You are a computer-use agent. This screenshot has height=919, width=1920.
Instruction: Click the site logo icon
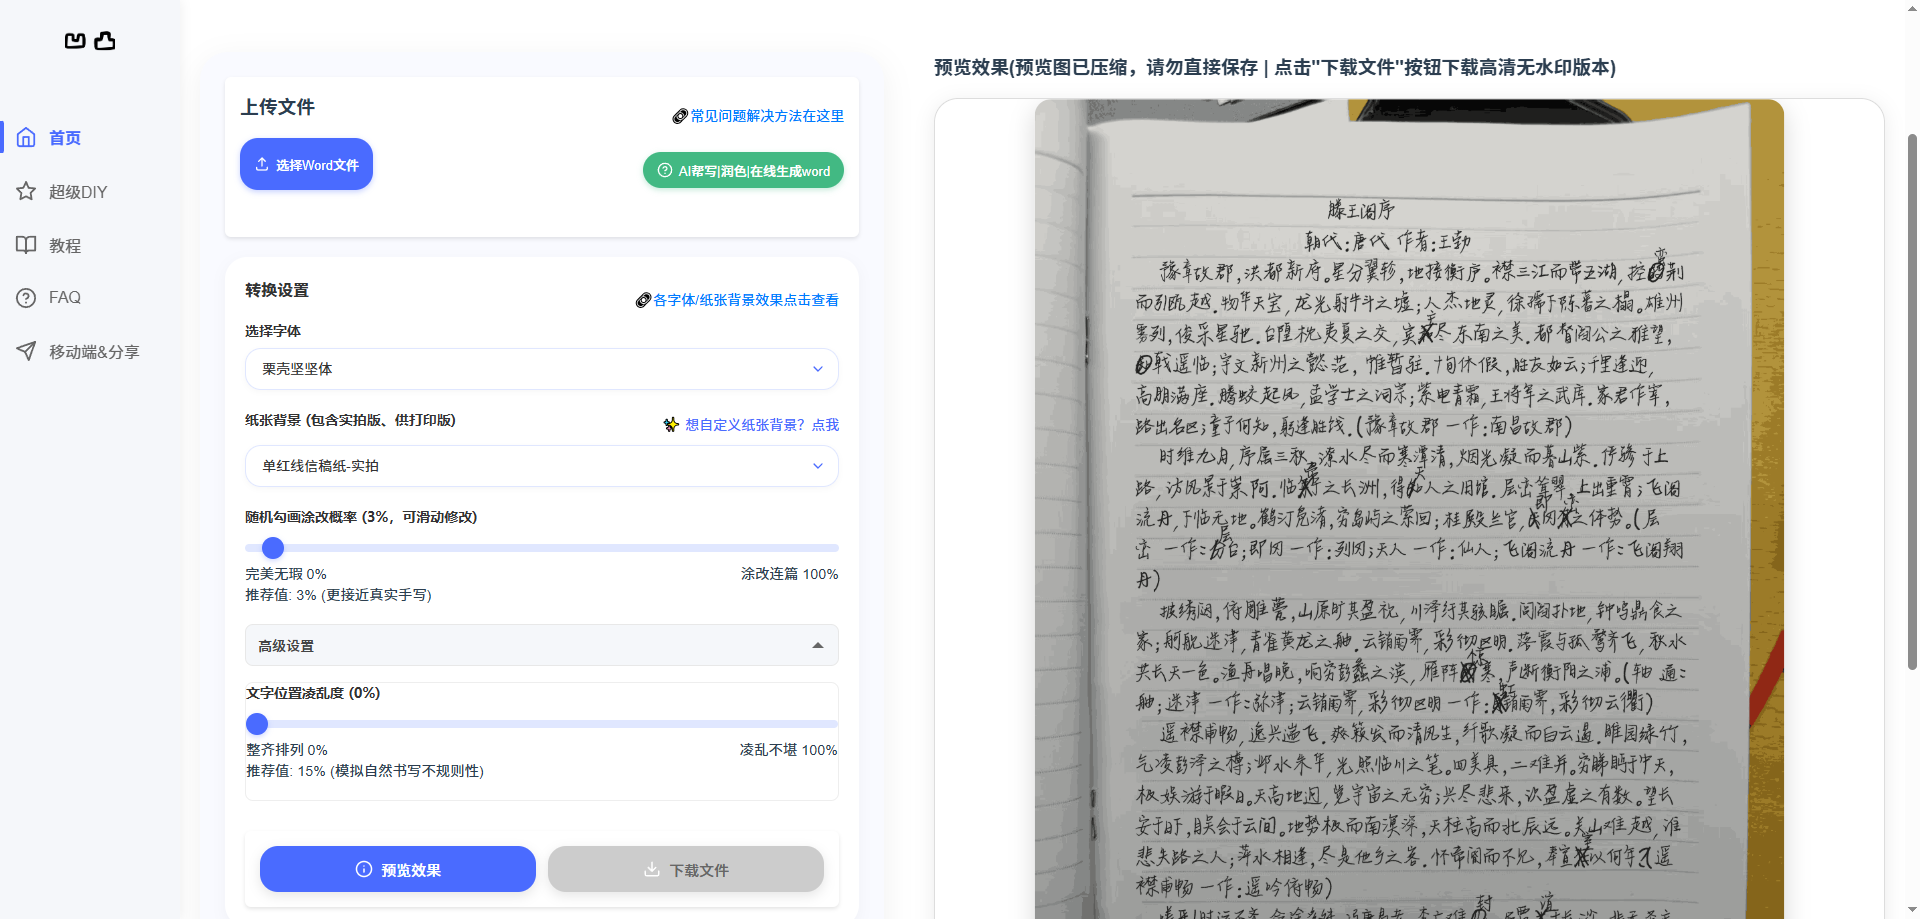(x=90, y=41)
